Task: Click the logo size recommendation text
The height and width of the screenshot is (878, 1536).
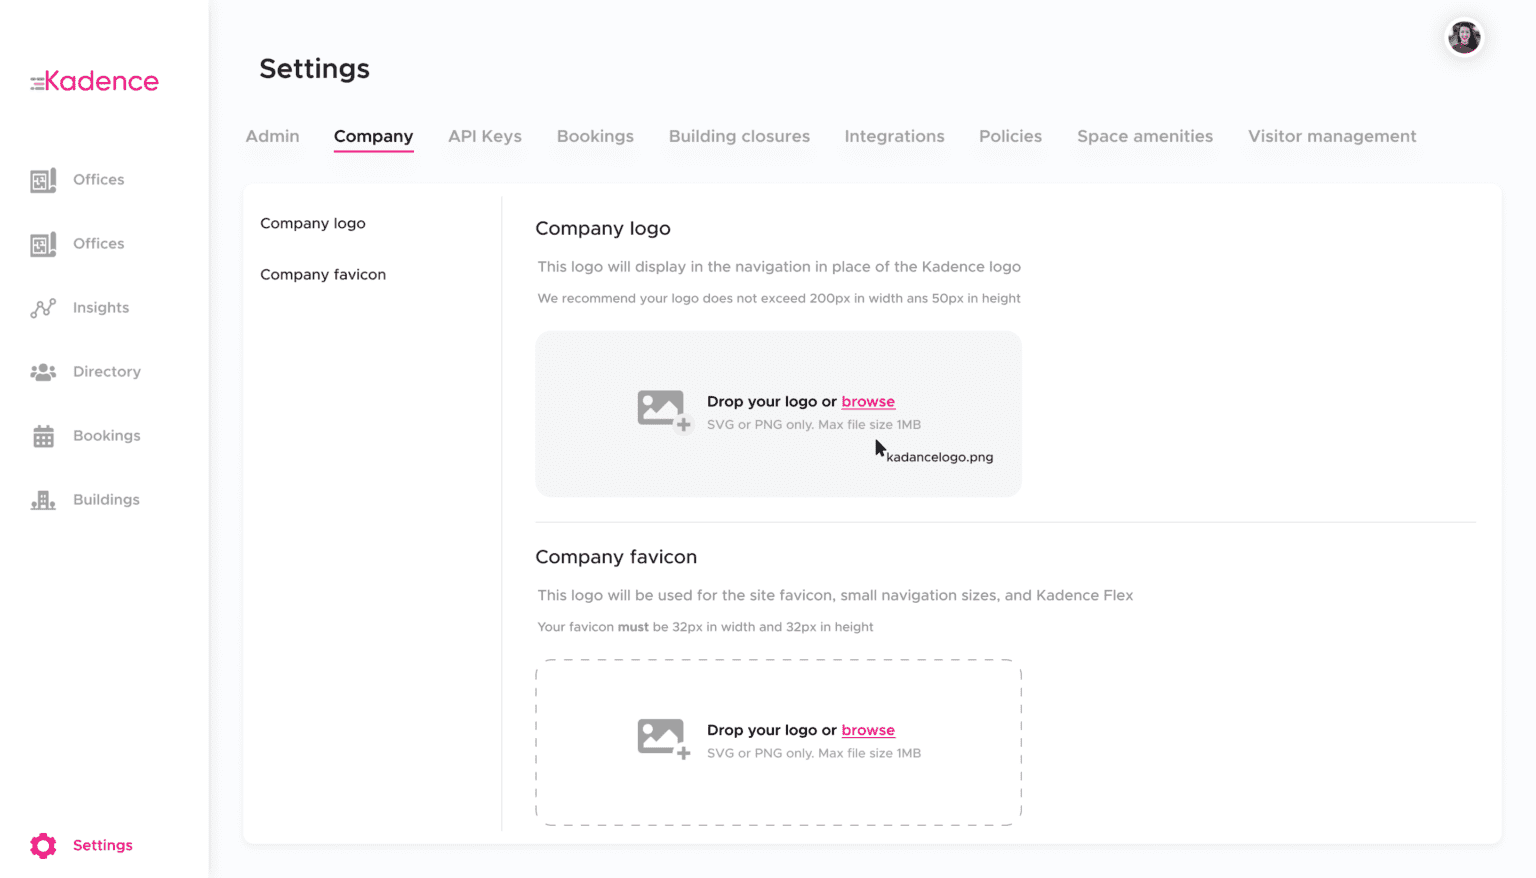Action: pyautogui.click(x=779, y=299)
